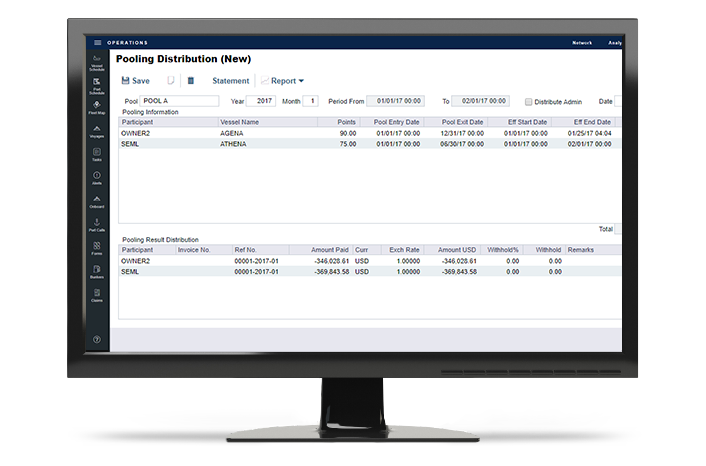Click the Period From date field
Viewport: 706px width, 466px height.
[x=395, y=101]
